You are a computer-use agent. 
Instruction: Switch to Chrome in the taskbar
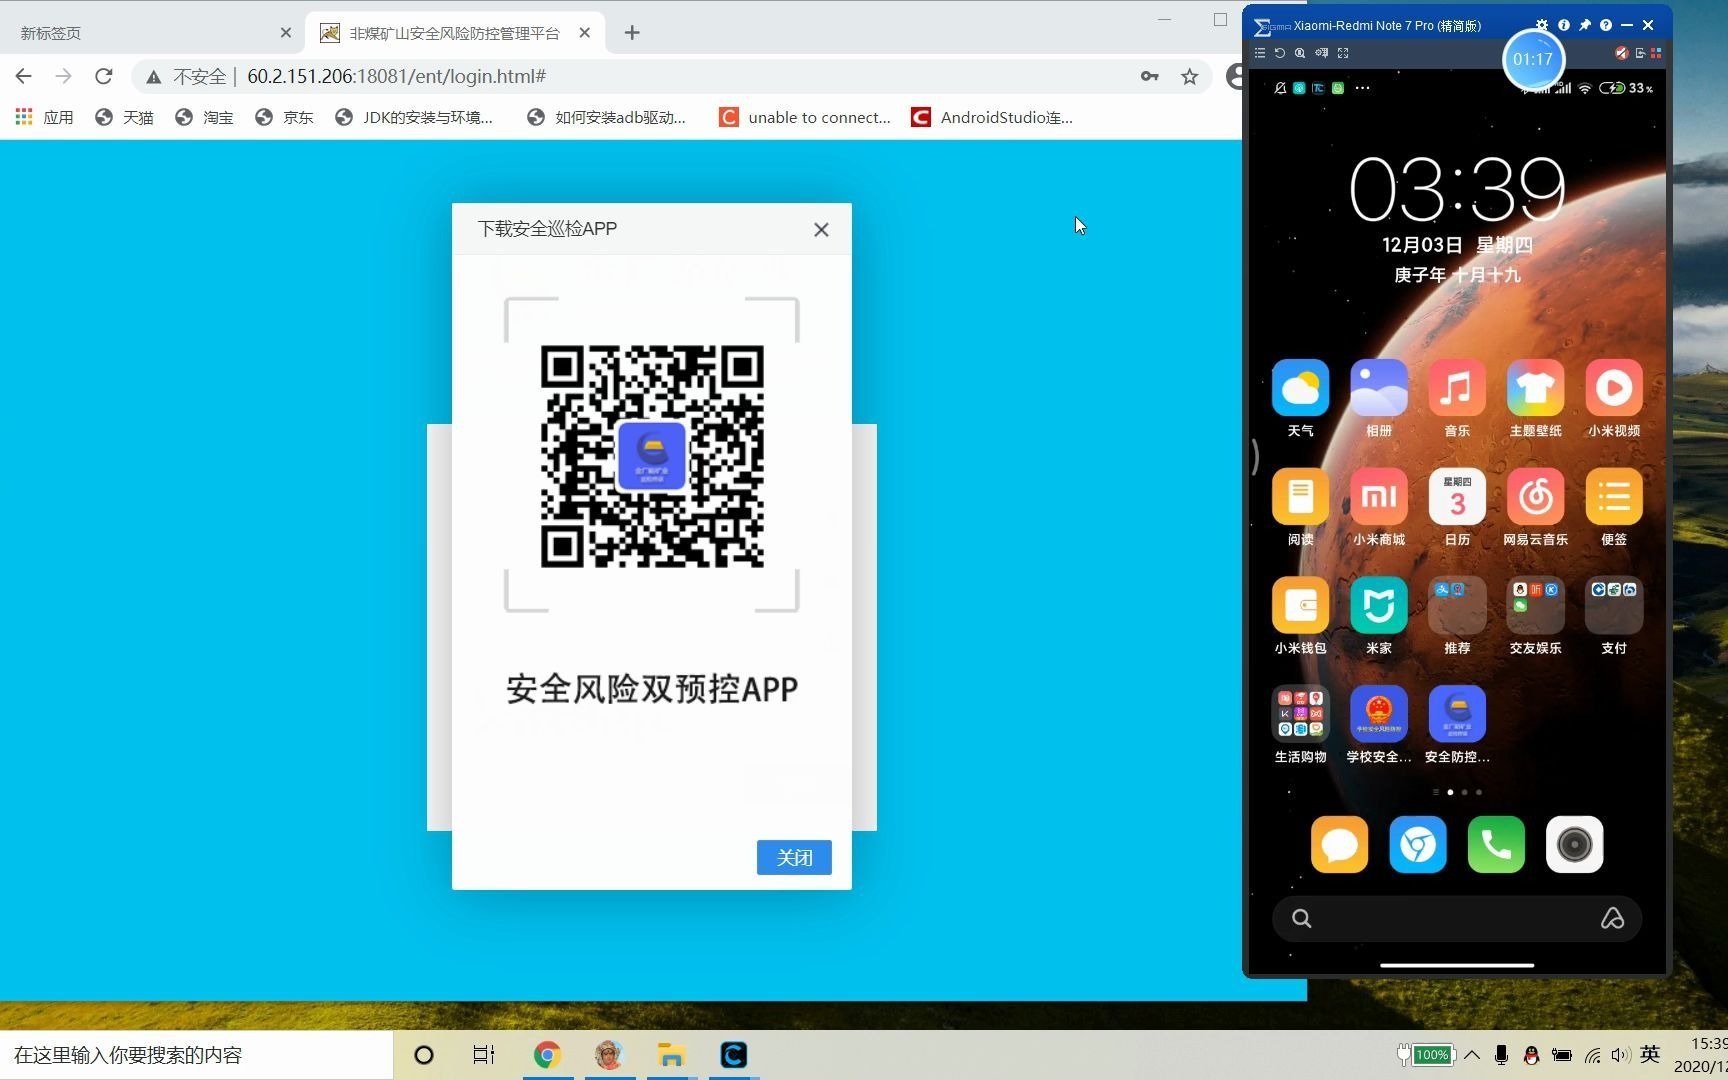click(547, 1055)
